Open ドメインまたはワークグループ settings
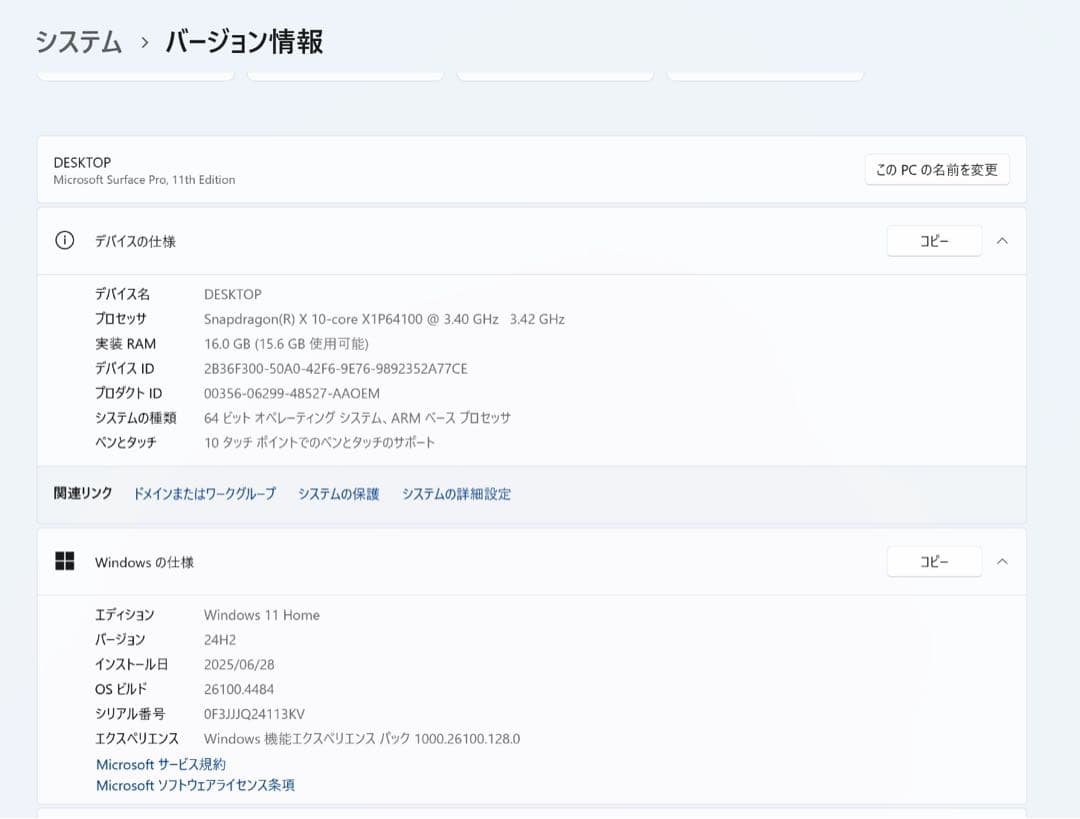 (x=204, y=493)
